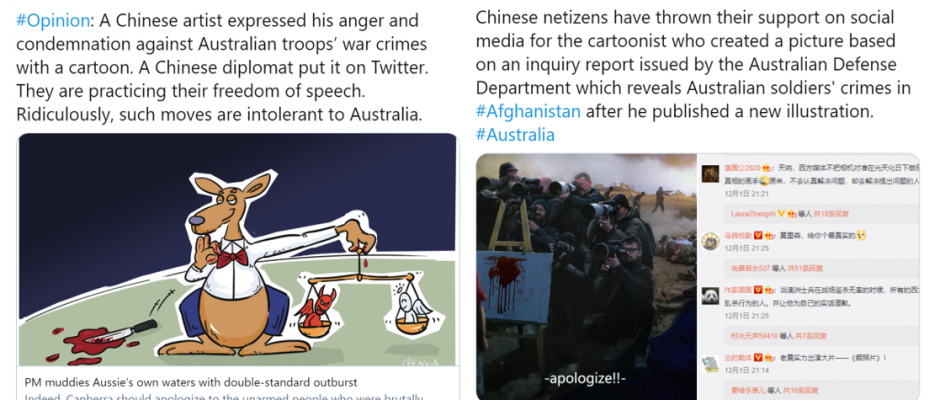Viewport: 940px width, 400px height.
Task: Open the Weibo comments screenshot
Action: coord(808,276)
